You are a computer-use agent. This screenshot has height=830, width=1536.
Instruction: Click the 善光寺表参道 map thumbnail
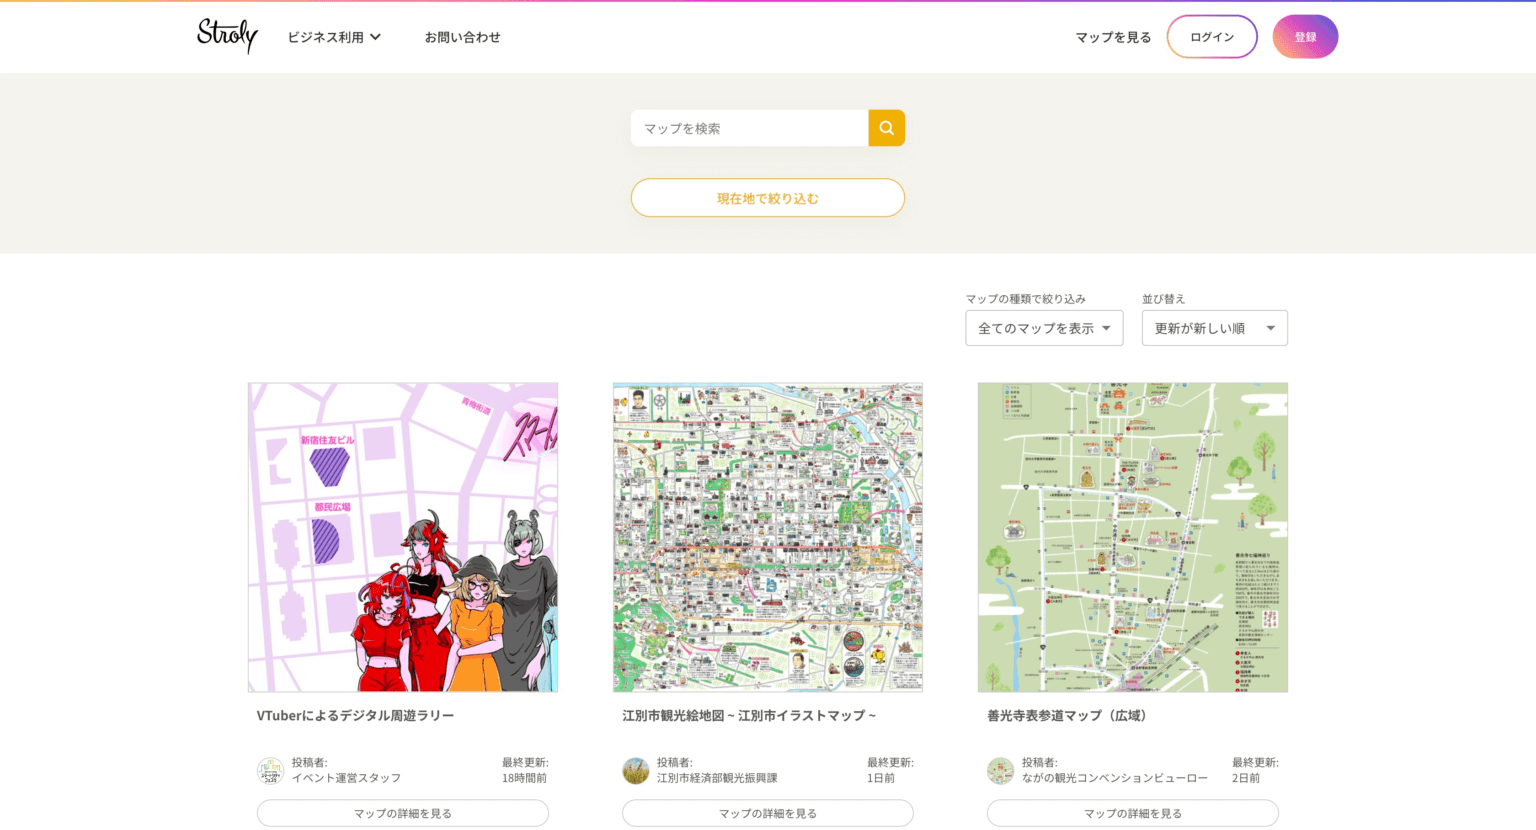(x=1132, y=536)
